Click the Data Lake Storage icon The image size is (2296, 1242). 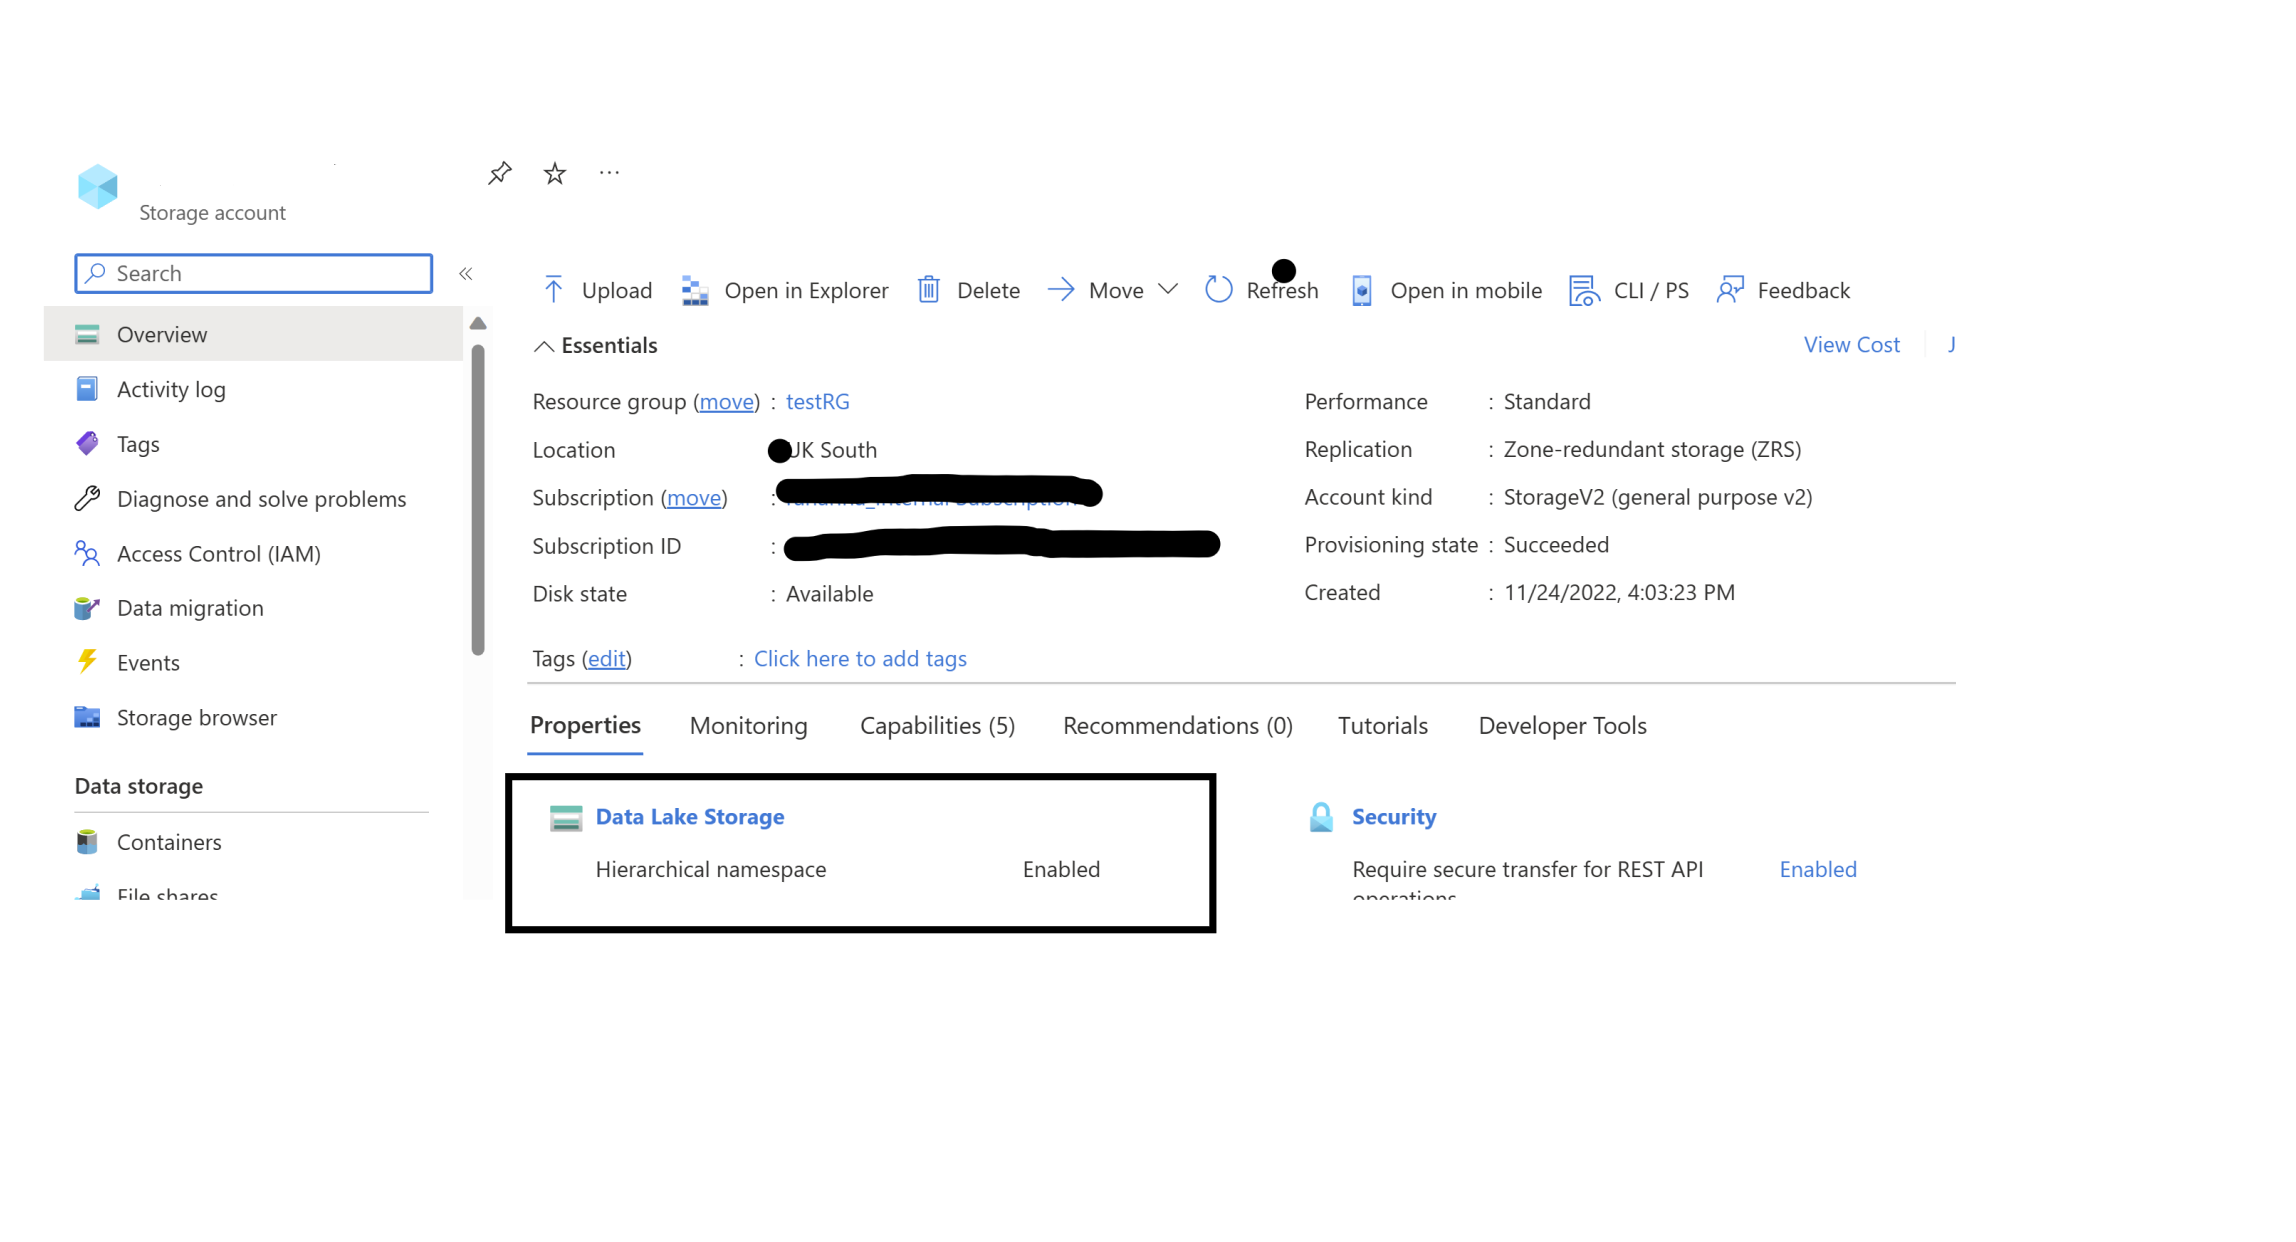(566, 818)
